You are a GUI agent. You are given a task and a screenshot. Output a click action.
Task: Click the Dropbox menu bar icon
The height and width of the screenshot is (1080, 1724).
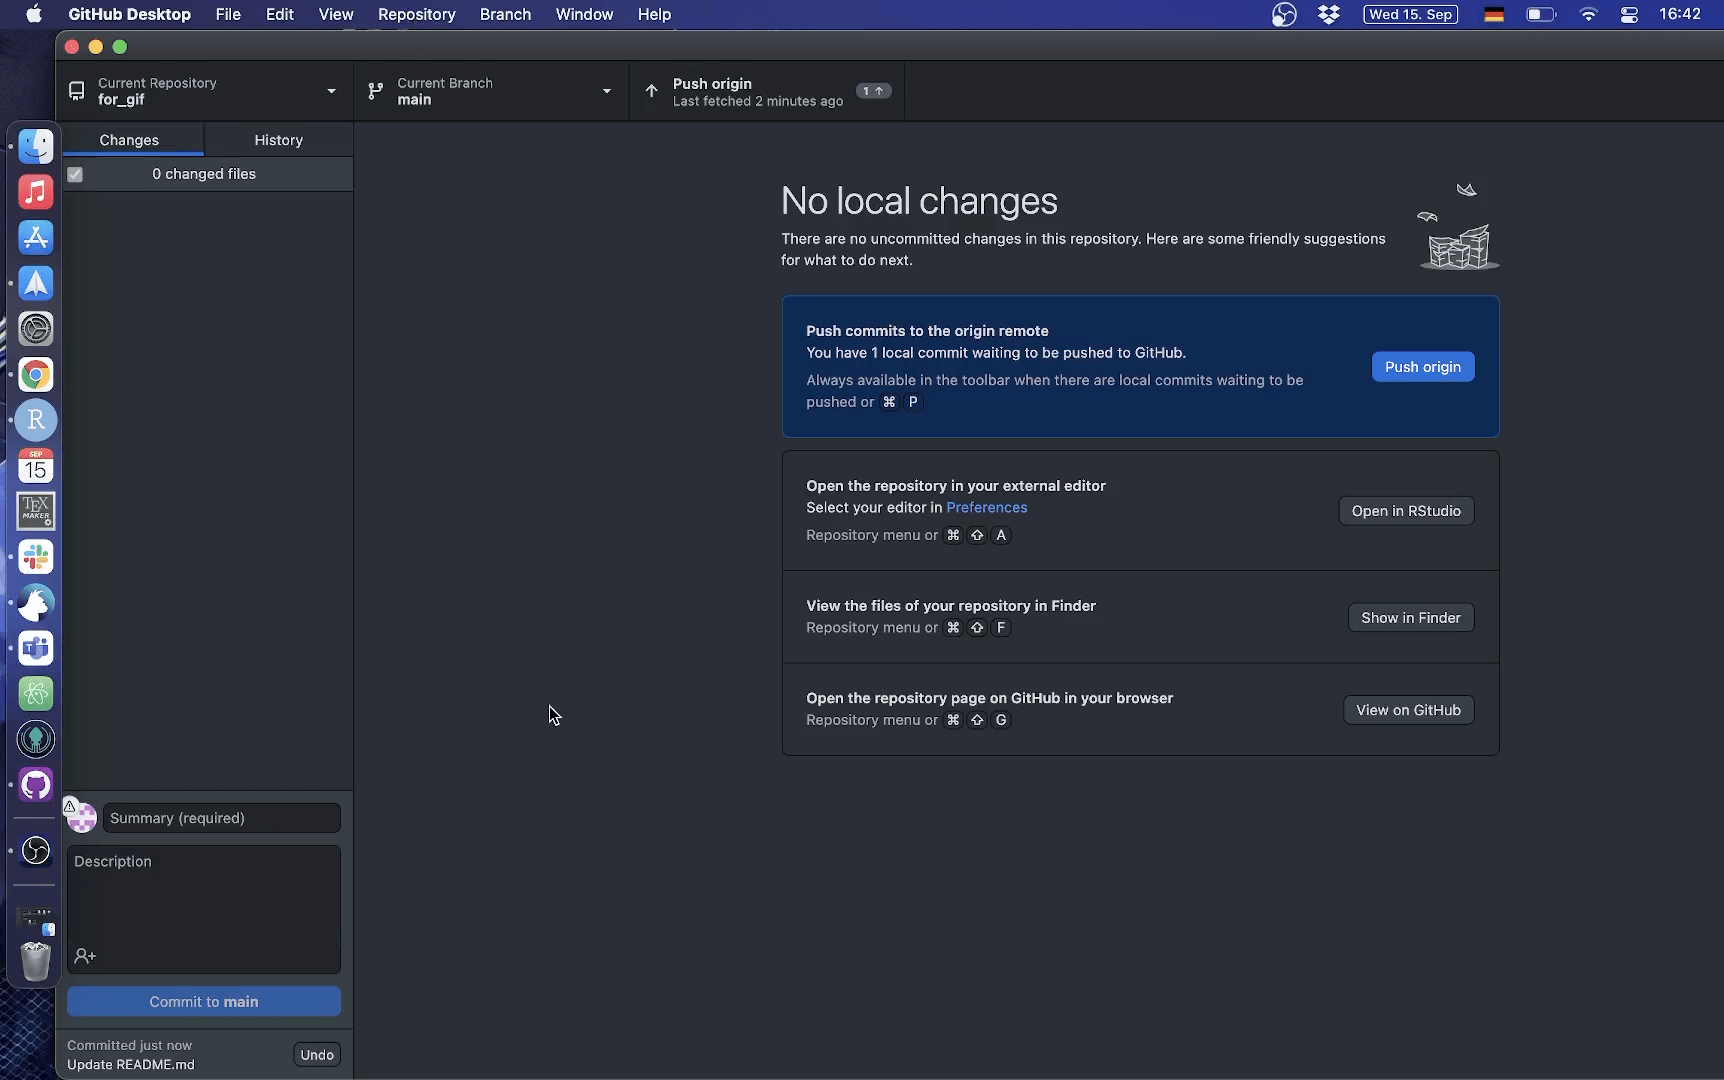pyautogui.click(x=1329, y=14)
